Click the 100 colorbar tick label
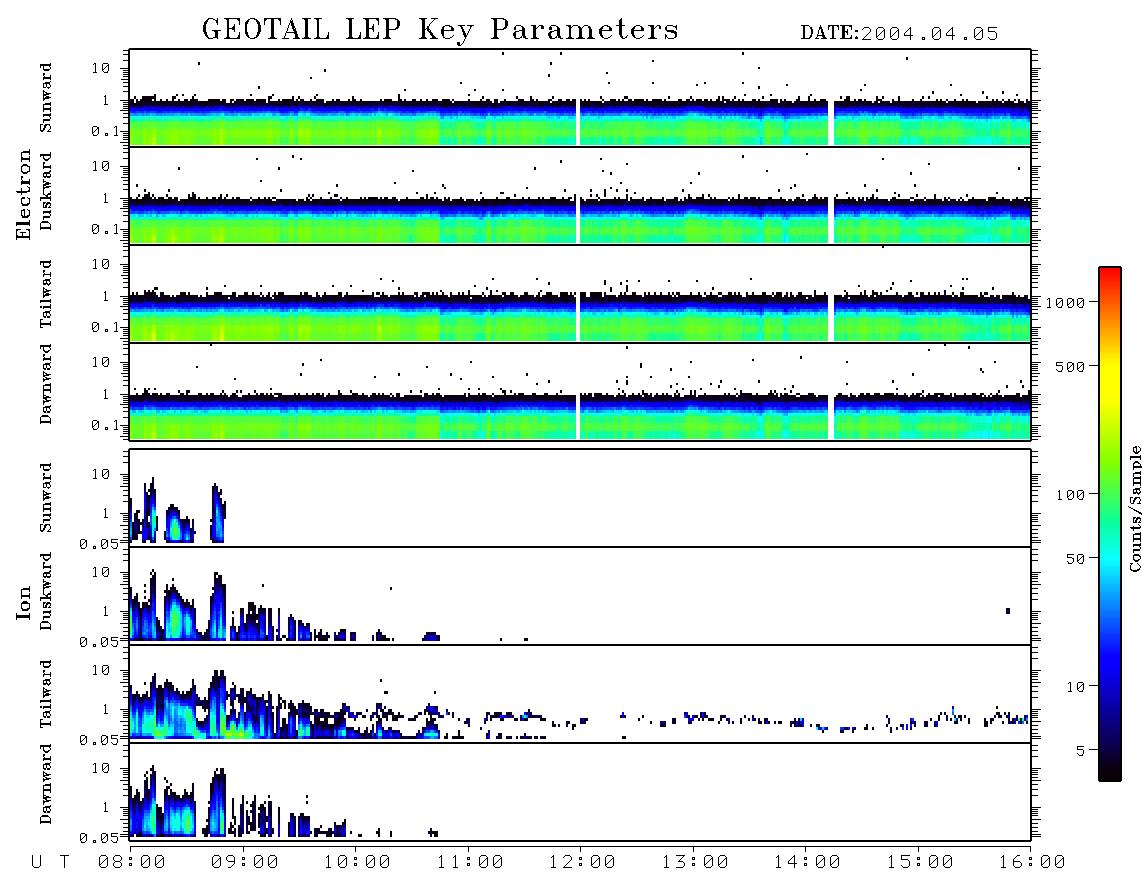The width and height of the screenshot is (1142, 880). tap(1071, 495)
